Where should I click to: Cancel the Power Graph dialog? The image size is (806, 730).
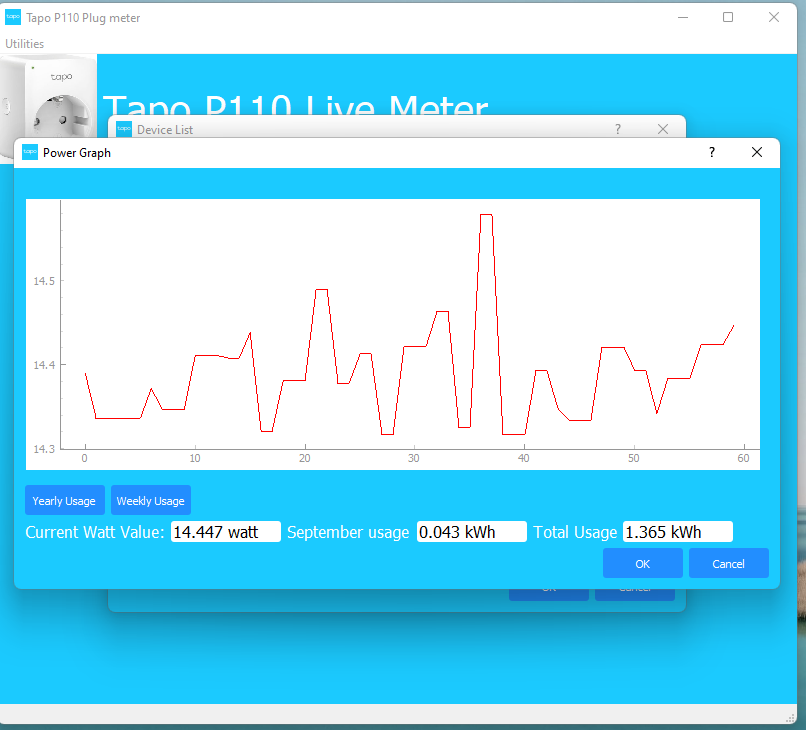728,563
